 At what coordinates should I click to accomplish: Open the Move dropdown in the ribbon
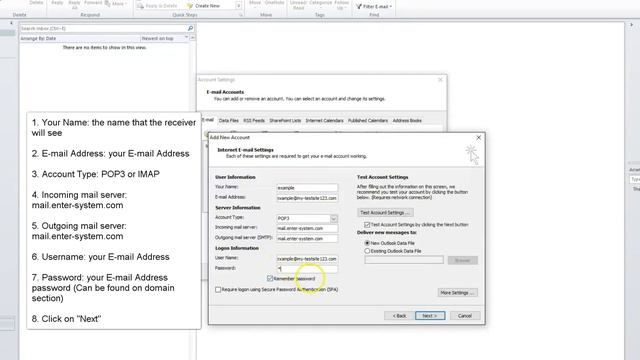click(255, 3)
